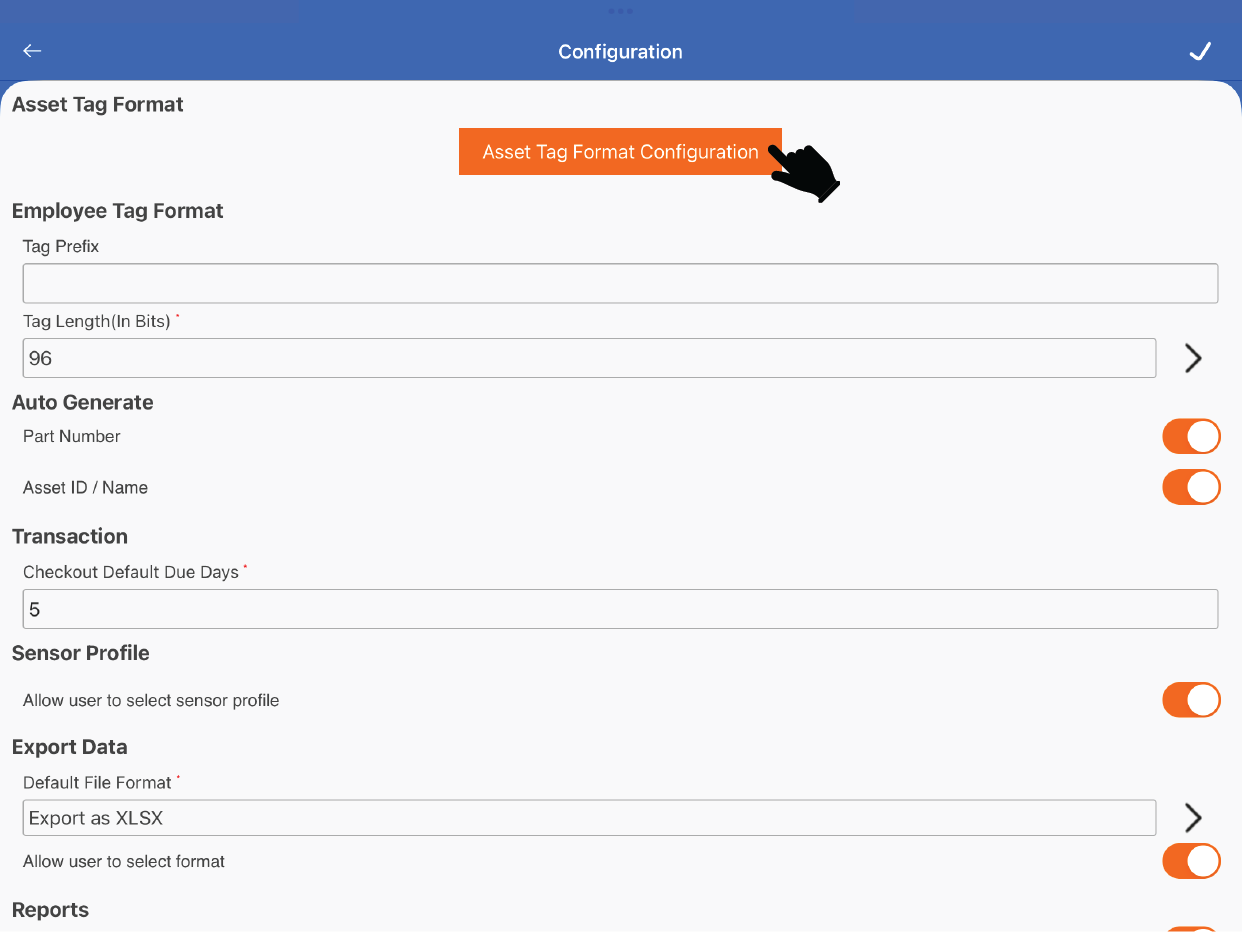Screen dimensions: 1242x934
Task: Click the Tag Prefix input field
Action: (620, 283)
